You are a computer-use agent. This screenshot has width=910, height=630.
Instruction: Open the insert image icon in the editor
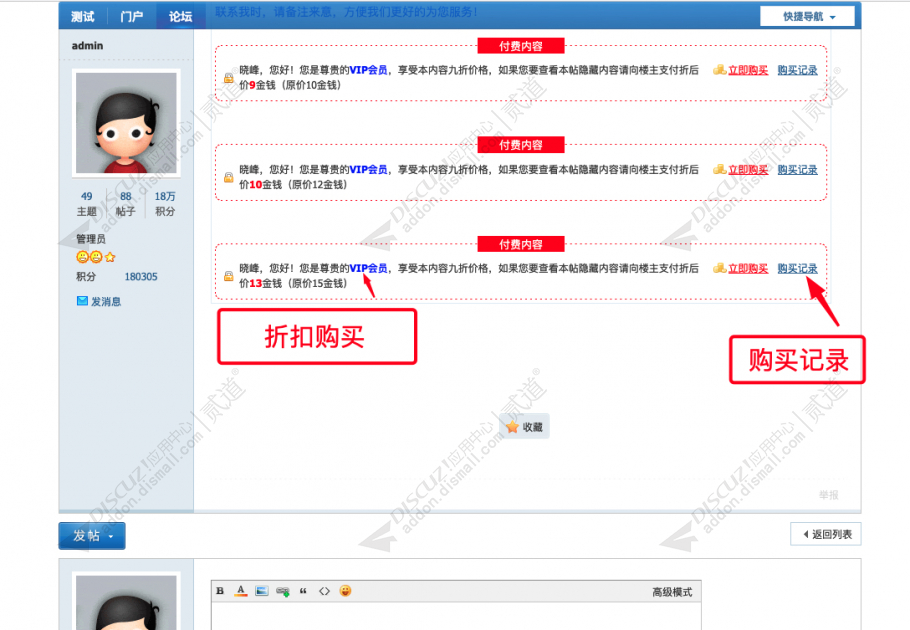pyautogui.click(x=262, y=590)
